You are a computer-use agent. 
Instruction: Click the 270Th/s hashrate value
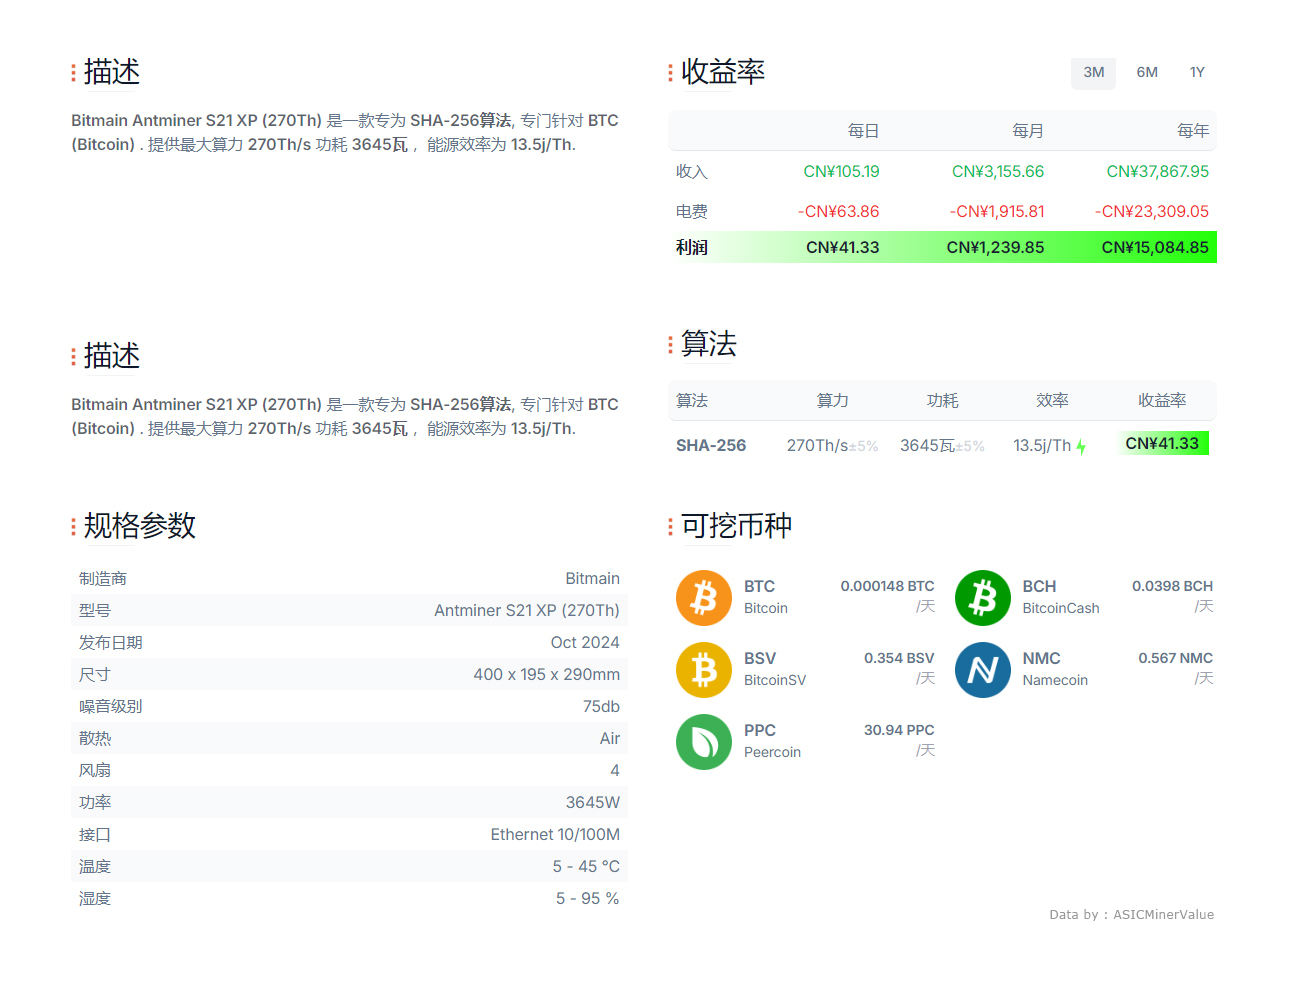pos(817,446)
